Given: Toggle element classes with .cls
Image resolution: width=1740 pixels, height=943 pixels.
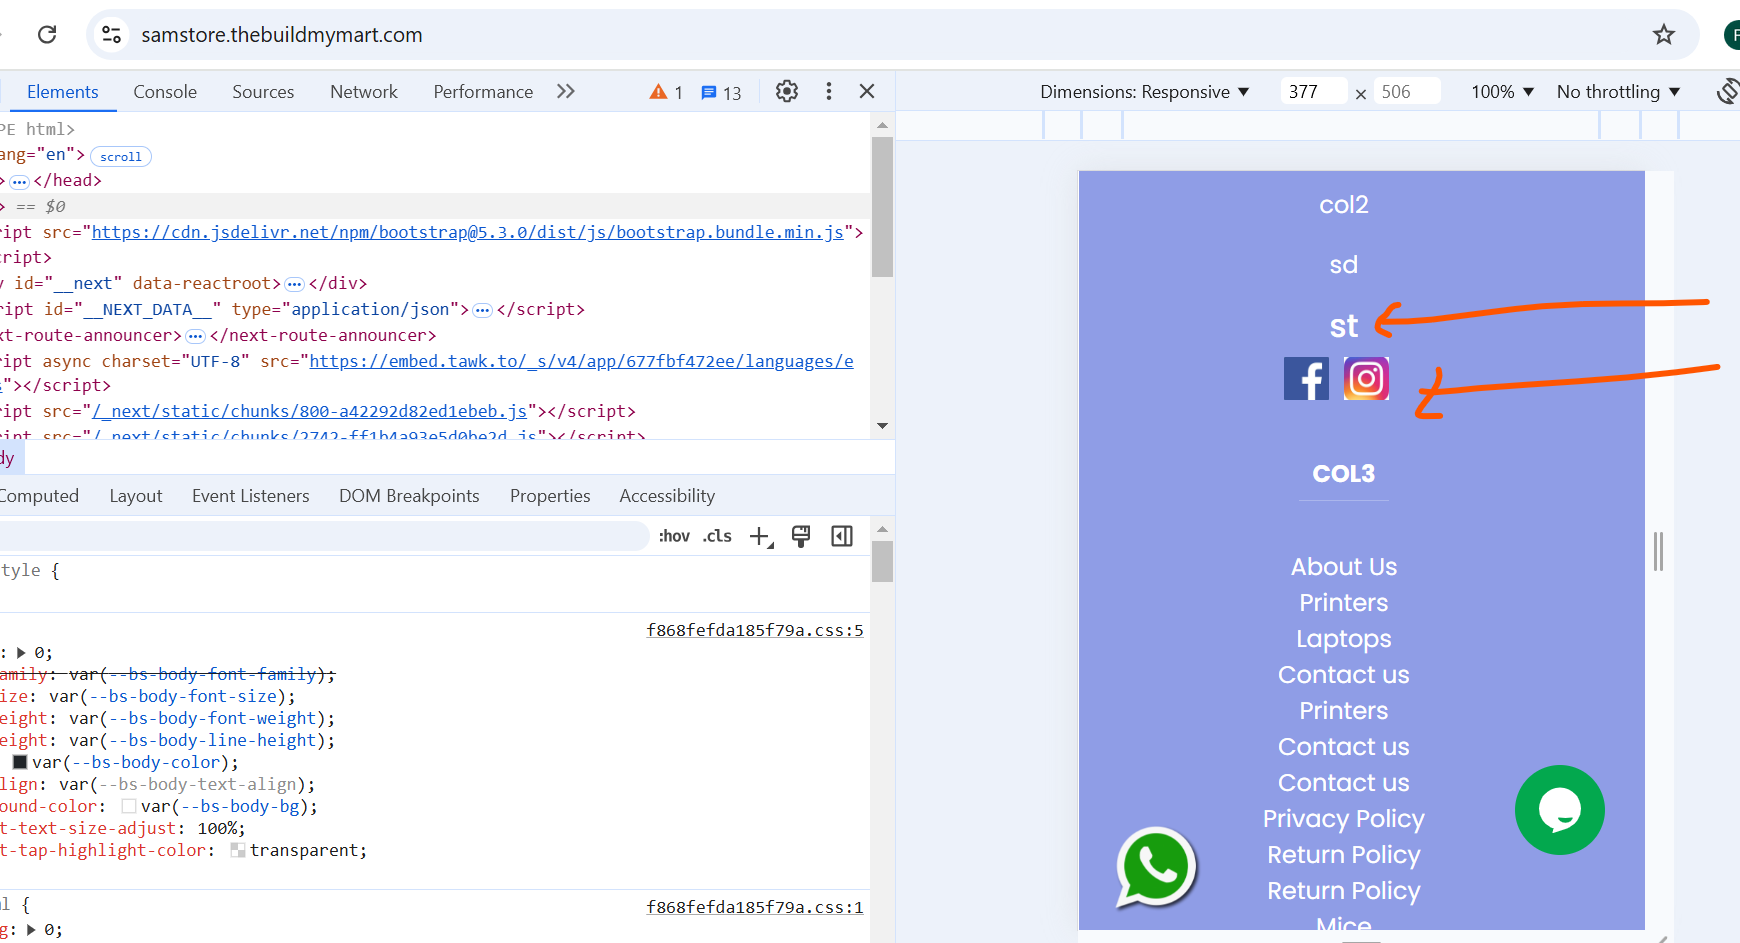Looking at the screenshot, I should pos(717,536).
